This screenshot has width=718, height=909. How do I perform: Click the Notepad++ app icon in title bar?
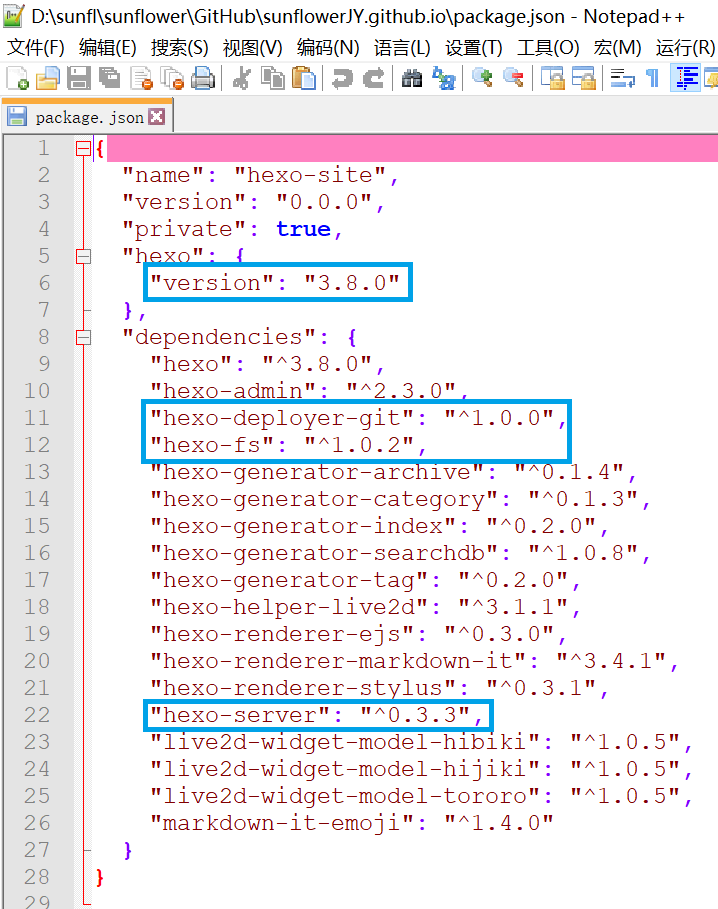(14, 16)
